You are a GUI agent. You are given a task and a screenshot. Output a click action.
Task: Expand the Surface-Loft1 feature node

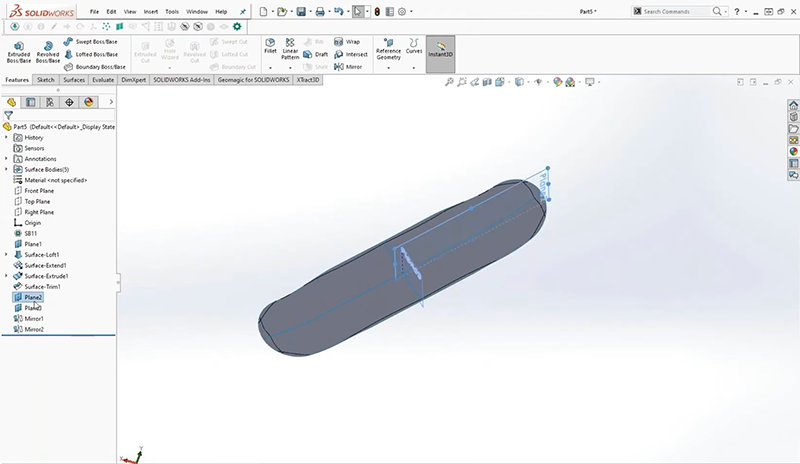6,255
